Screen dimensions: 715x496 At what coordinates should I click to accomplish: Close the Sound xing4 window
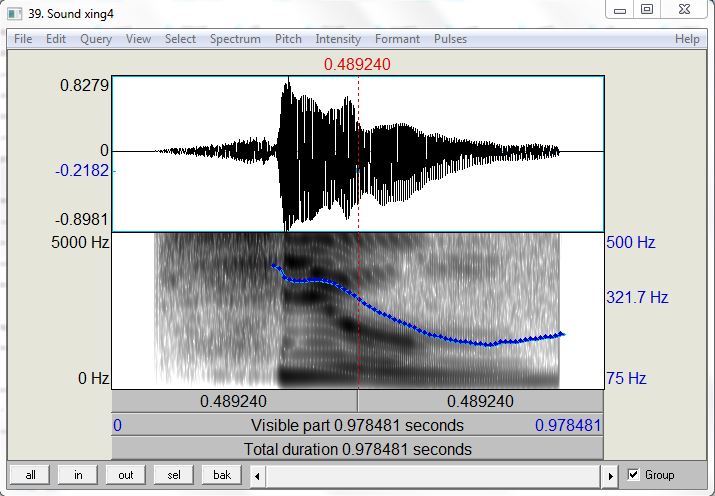pyautogui.click(x=684, y=10)
